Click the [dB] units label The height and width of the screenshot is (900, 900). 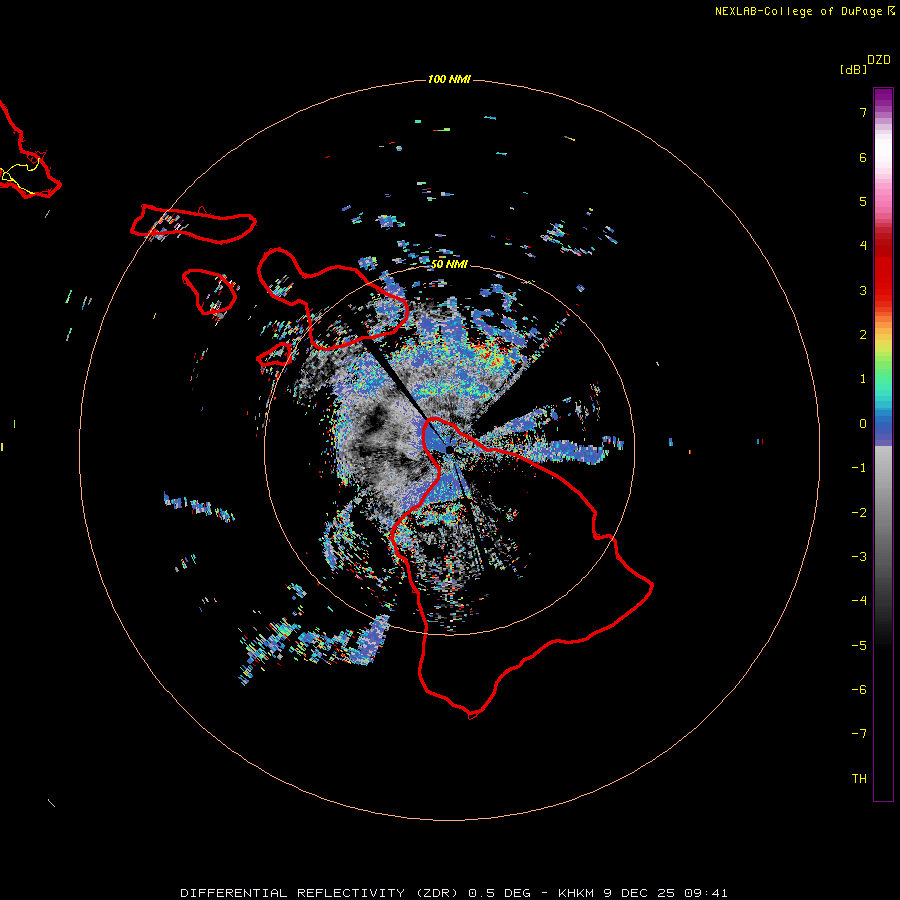click(853, 69)
